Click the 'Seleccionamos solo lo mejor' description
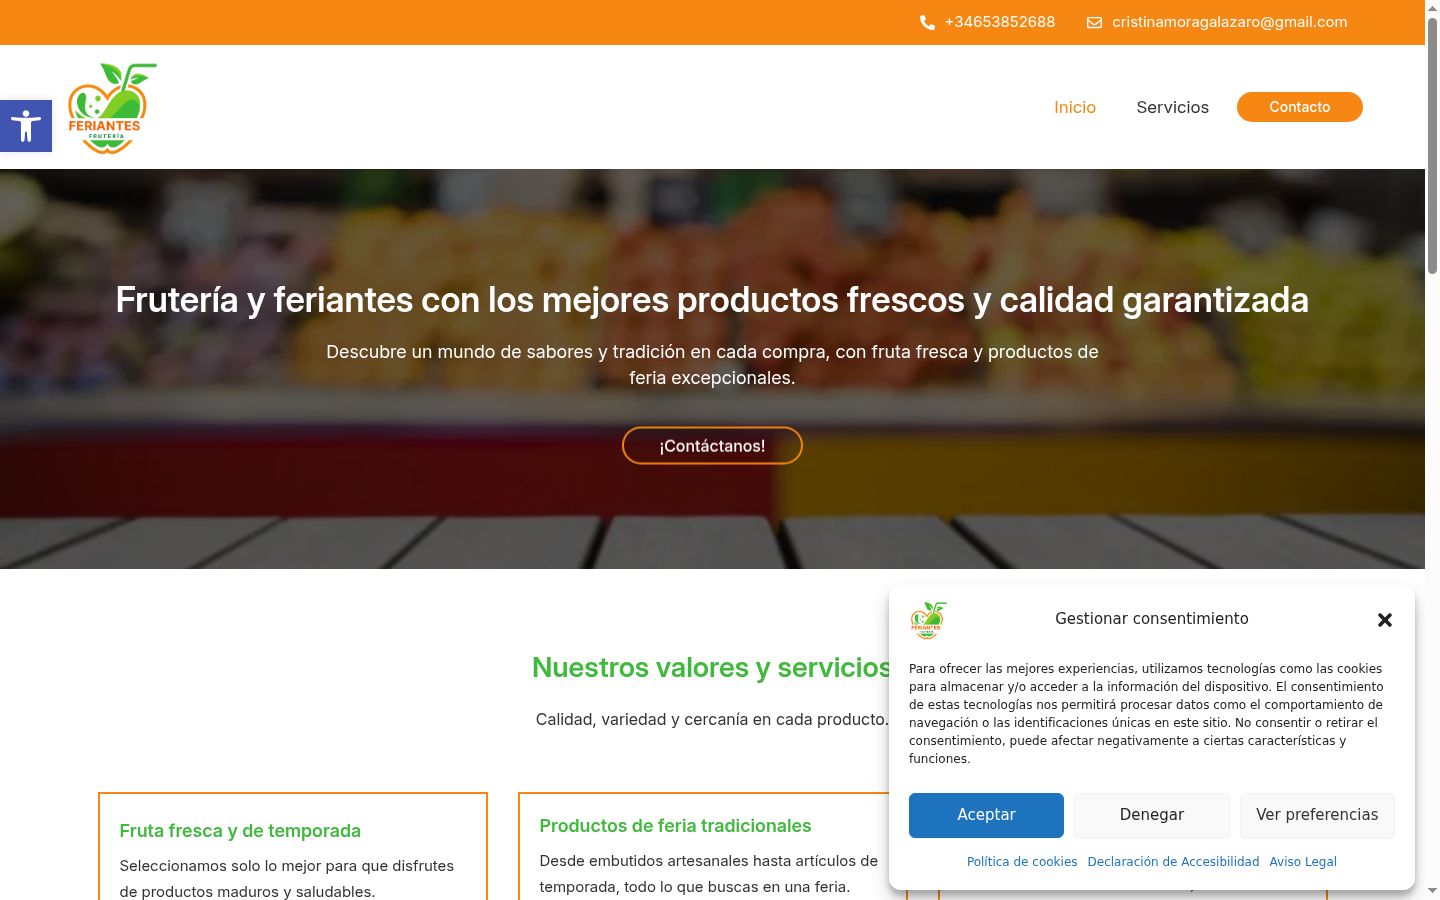 click(287, 879)
